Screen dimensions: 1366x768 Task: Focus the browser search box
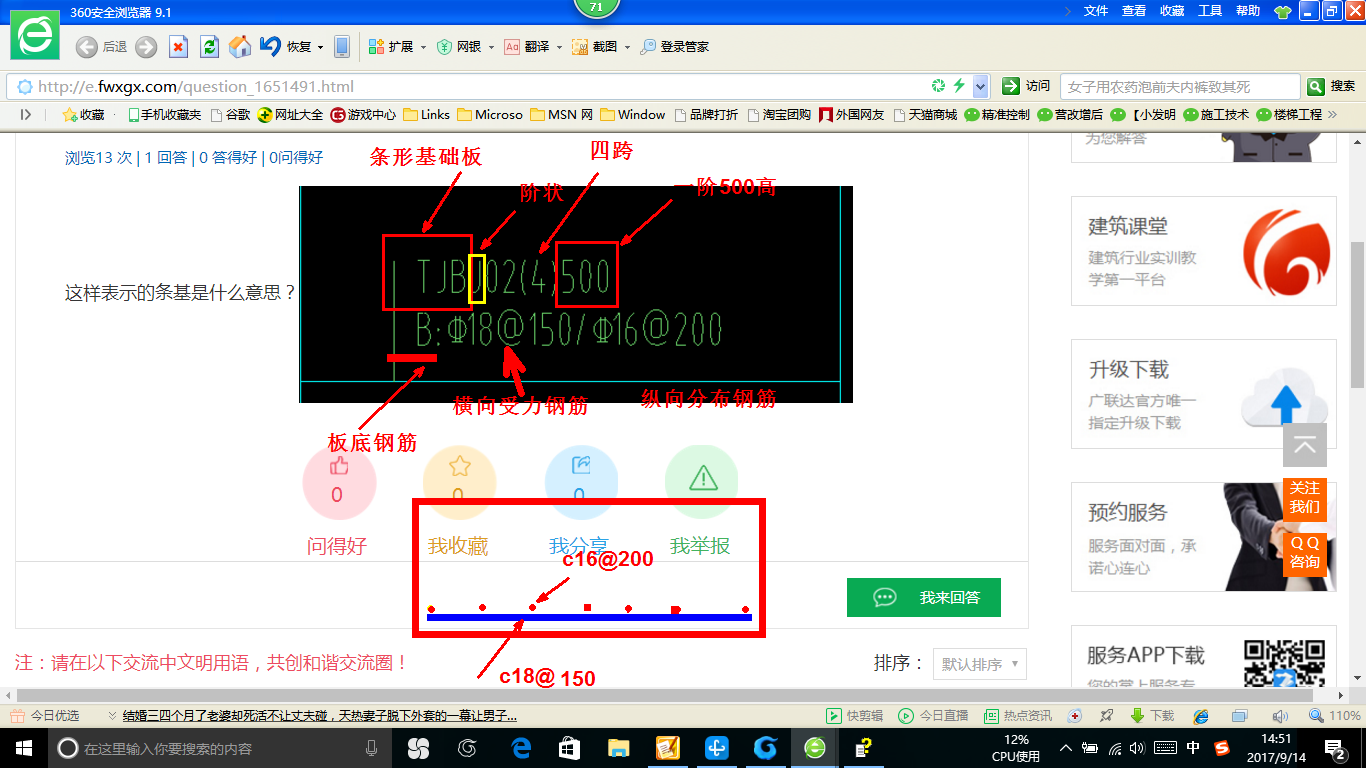point(1180,87)
